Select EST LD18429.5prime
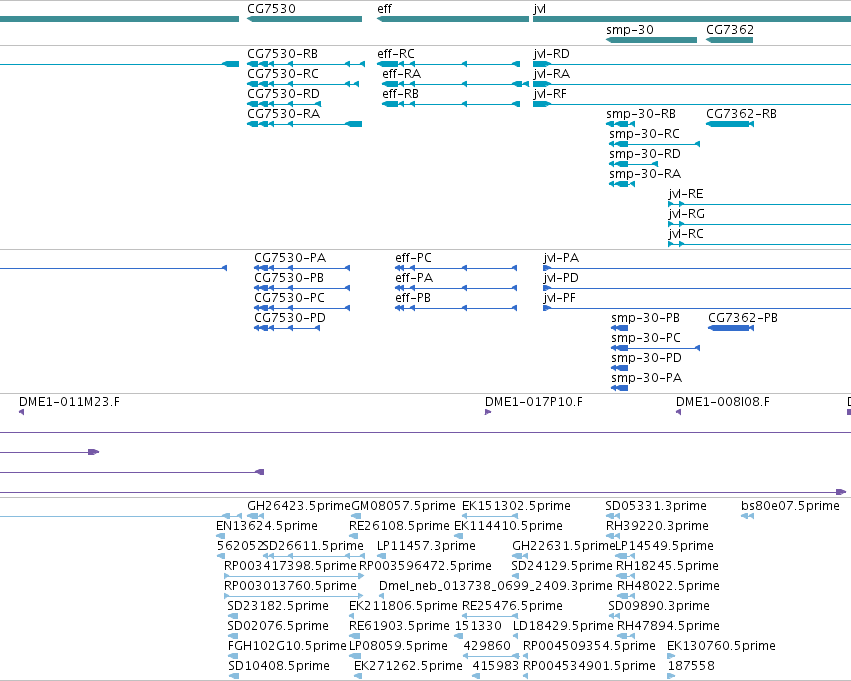This screenshot has width=851, height=681. point(516,636)
